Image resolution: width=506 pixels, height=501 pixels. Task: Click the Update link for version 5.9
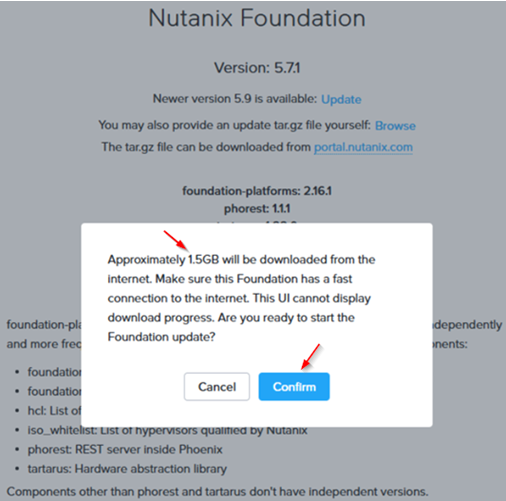pos(341,99)
